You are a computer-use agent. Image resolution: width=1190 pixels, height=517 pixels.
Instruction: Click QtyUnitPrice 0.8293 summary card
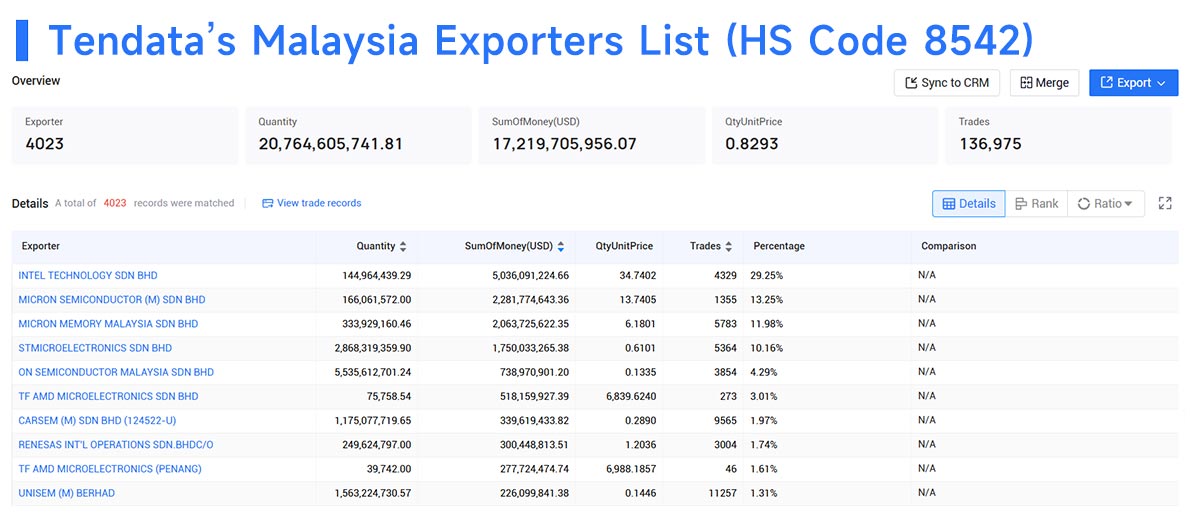coord(825,134)
